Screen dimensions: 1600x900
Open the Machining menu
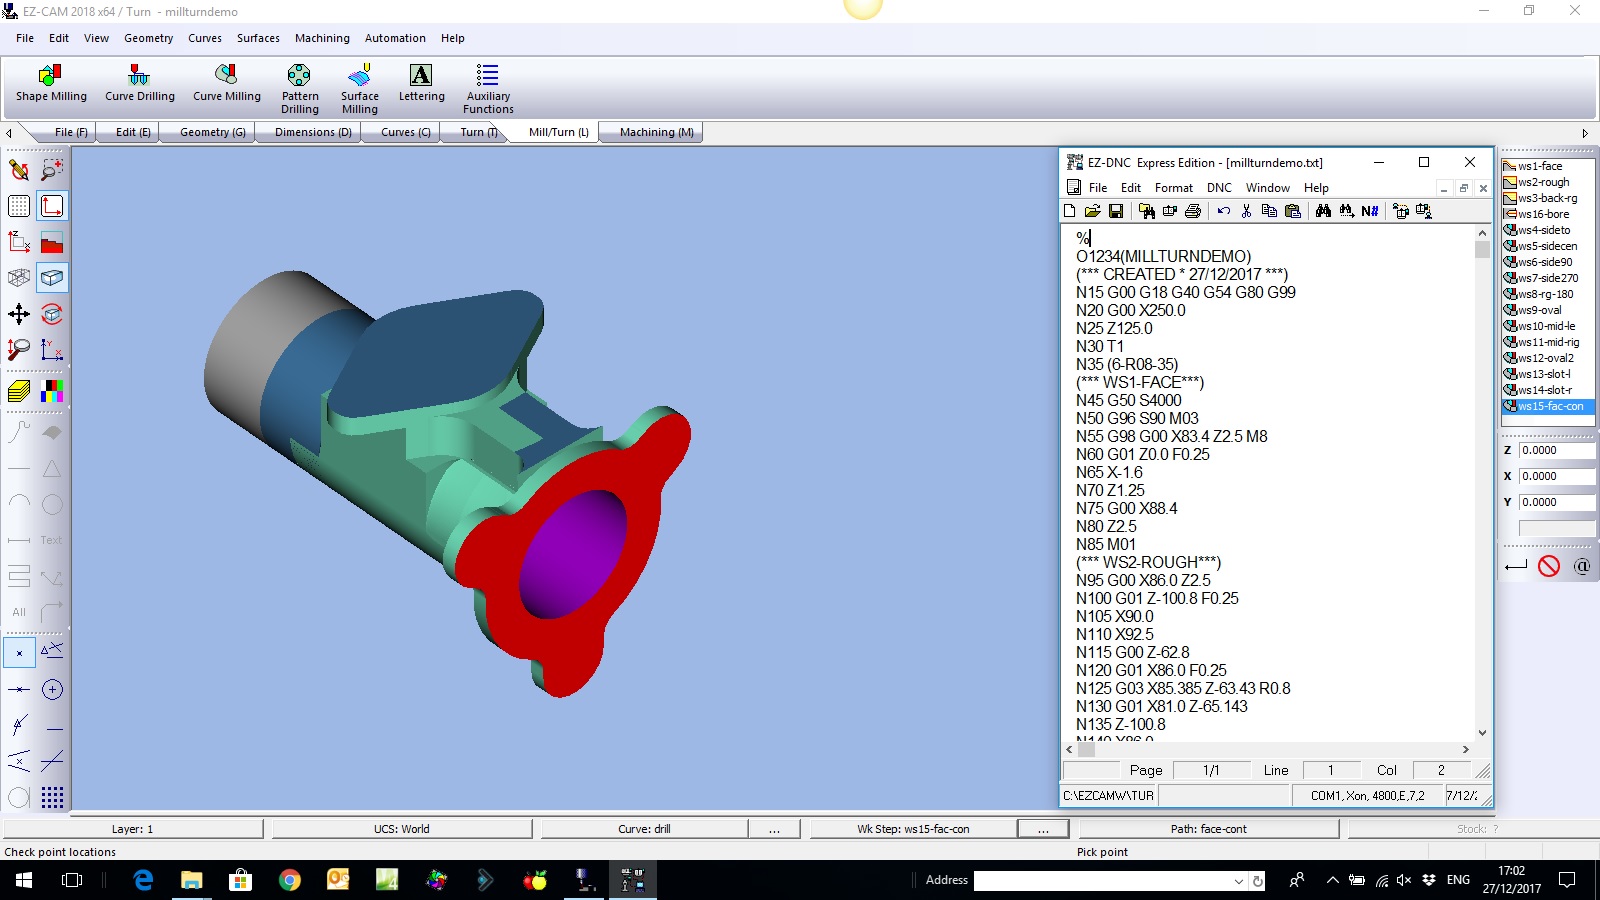[x=322, y=38]
